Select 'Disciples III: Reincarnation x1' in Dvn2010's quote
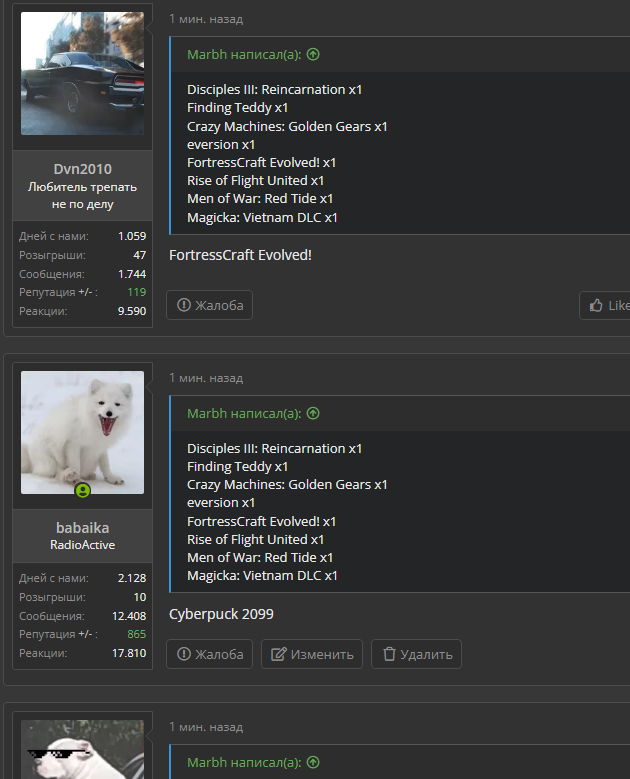The height and width of the screenshot is (779, 630). (x=274, y=89)
